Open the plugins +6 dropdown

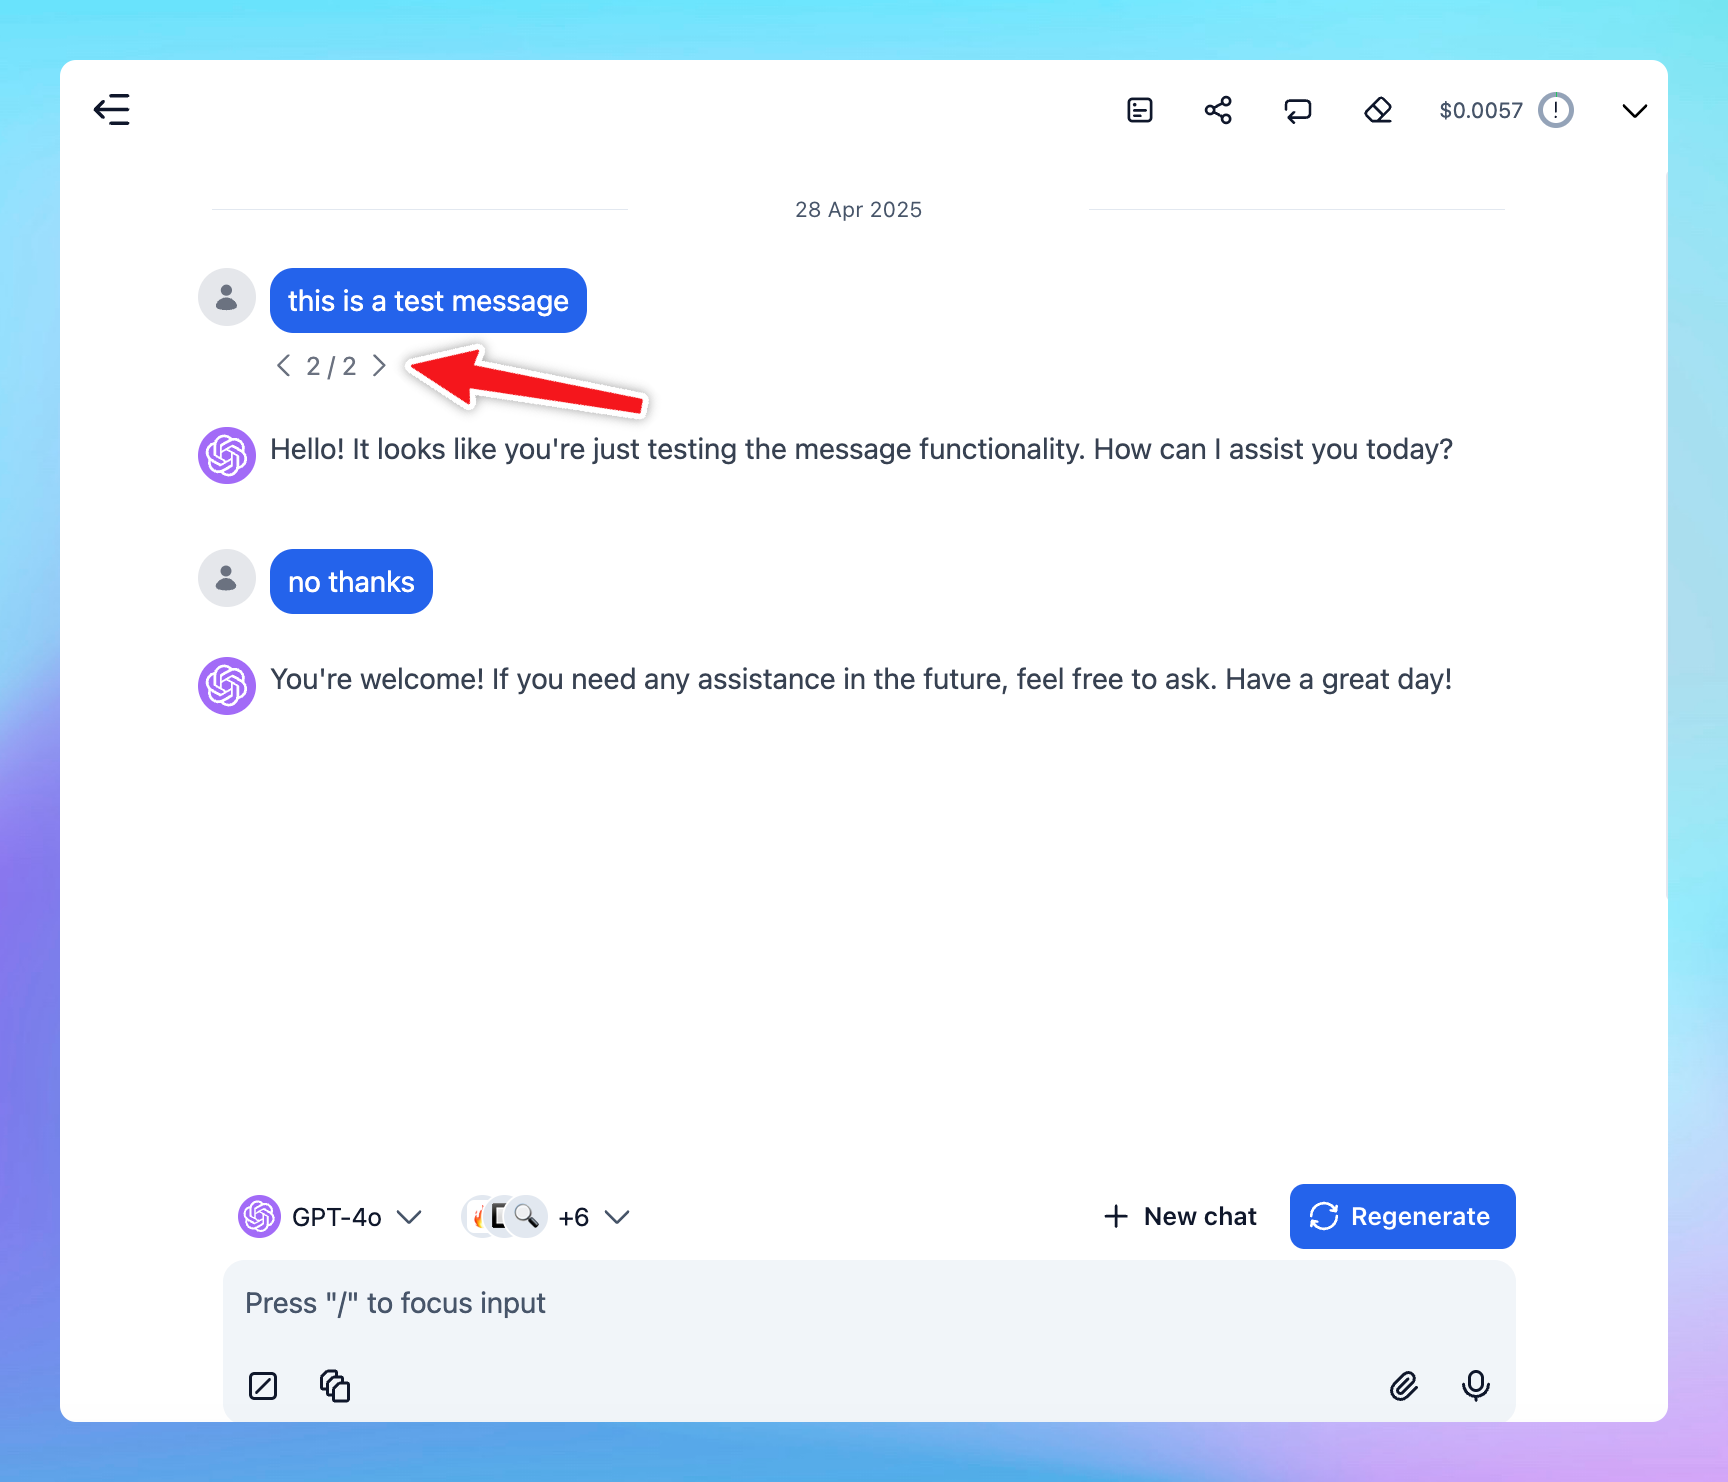point(546,1217)
